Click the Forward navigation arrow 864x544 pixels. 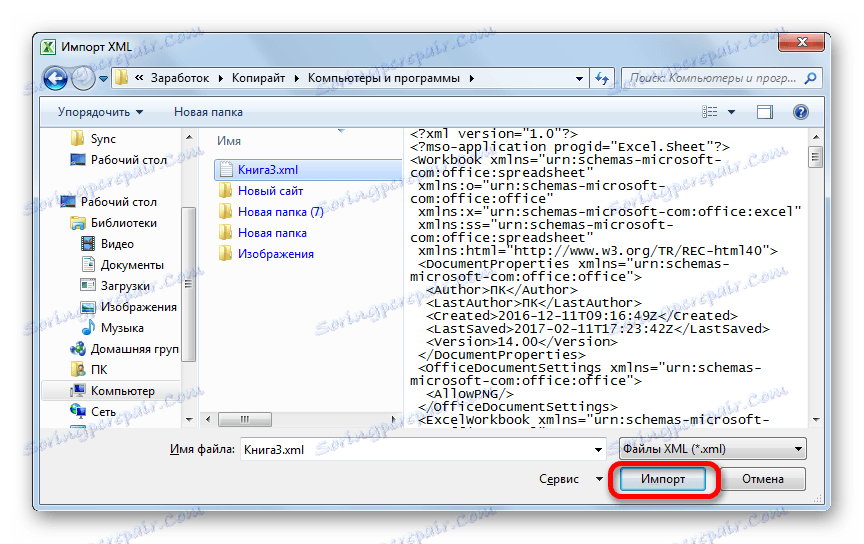83,78
